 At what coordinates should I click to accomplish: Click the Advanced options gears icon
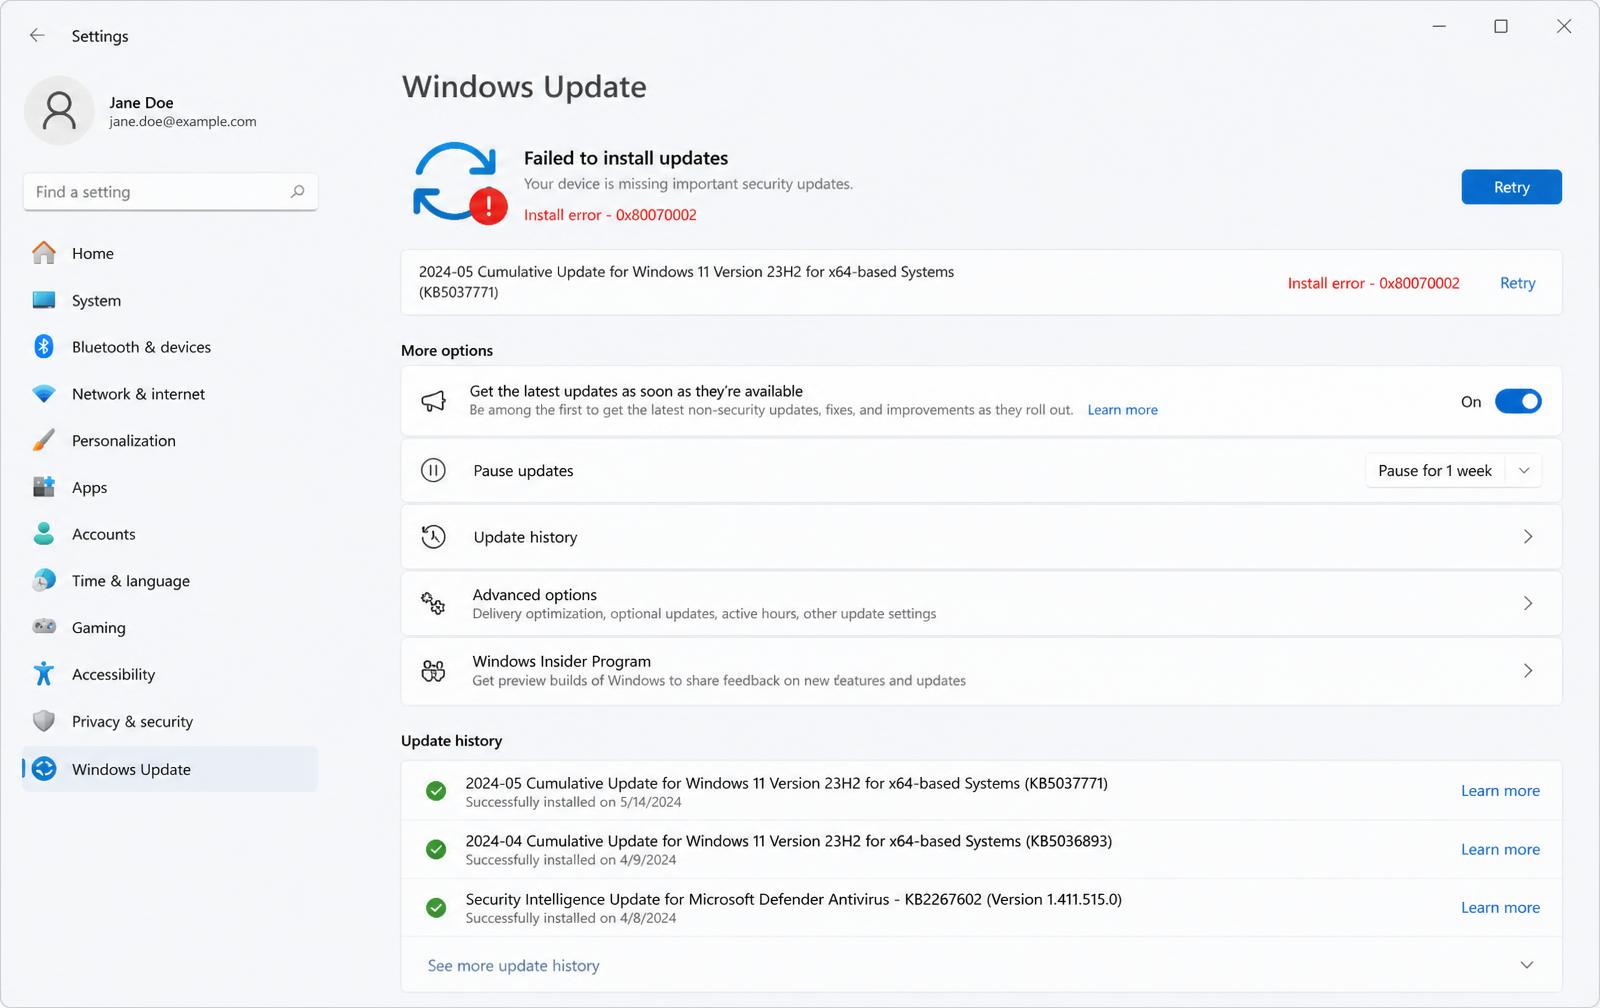[x=433, y=603]
